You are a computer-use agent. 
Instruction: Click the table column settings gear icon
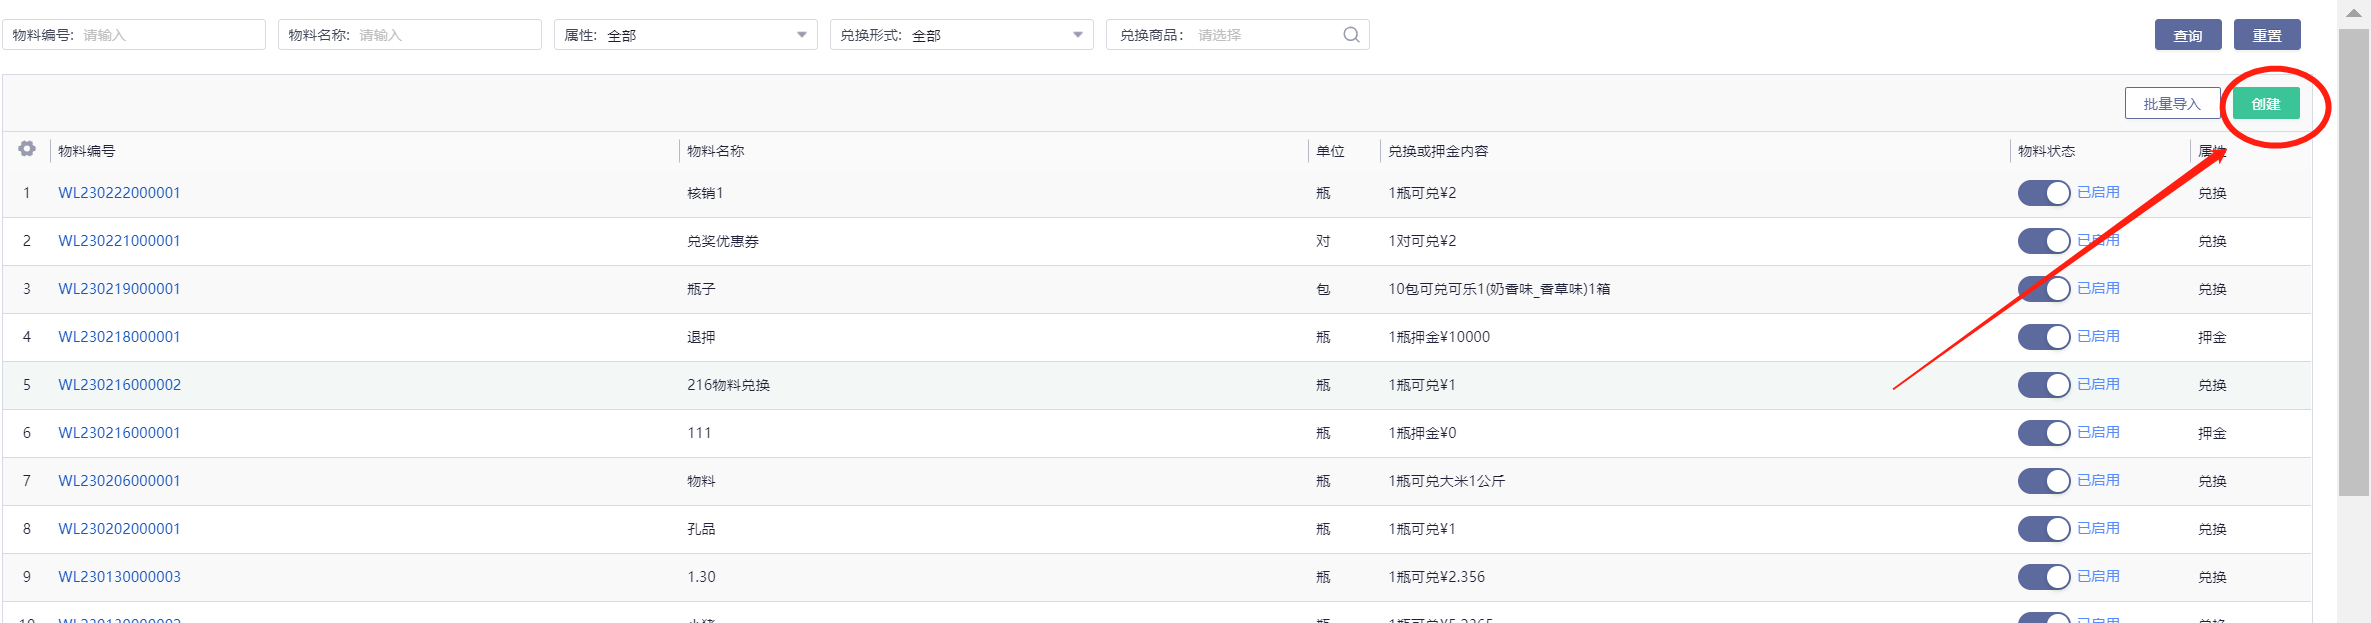[27, 149]
